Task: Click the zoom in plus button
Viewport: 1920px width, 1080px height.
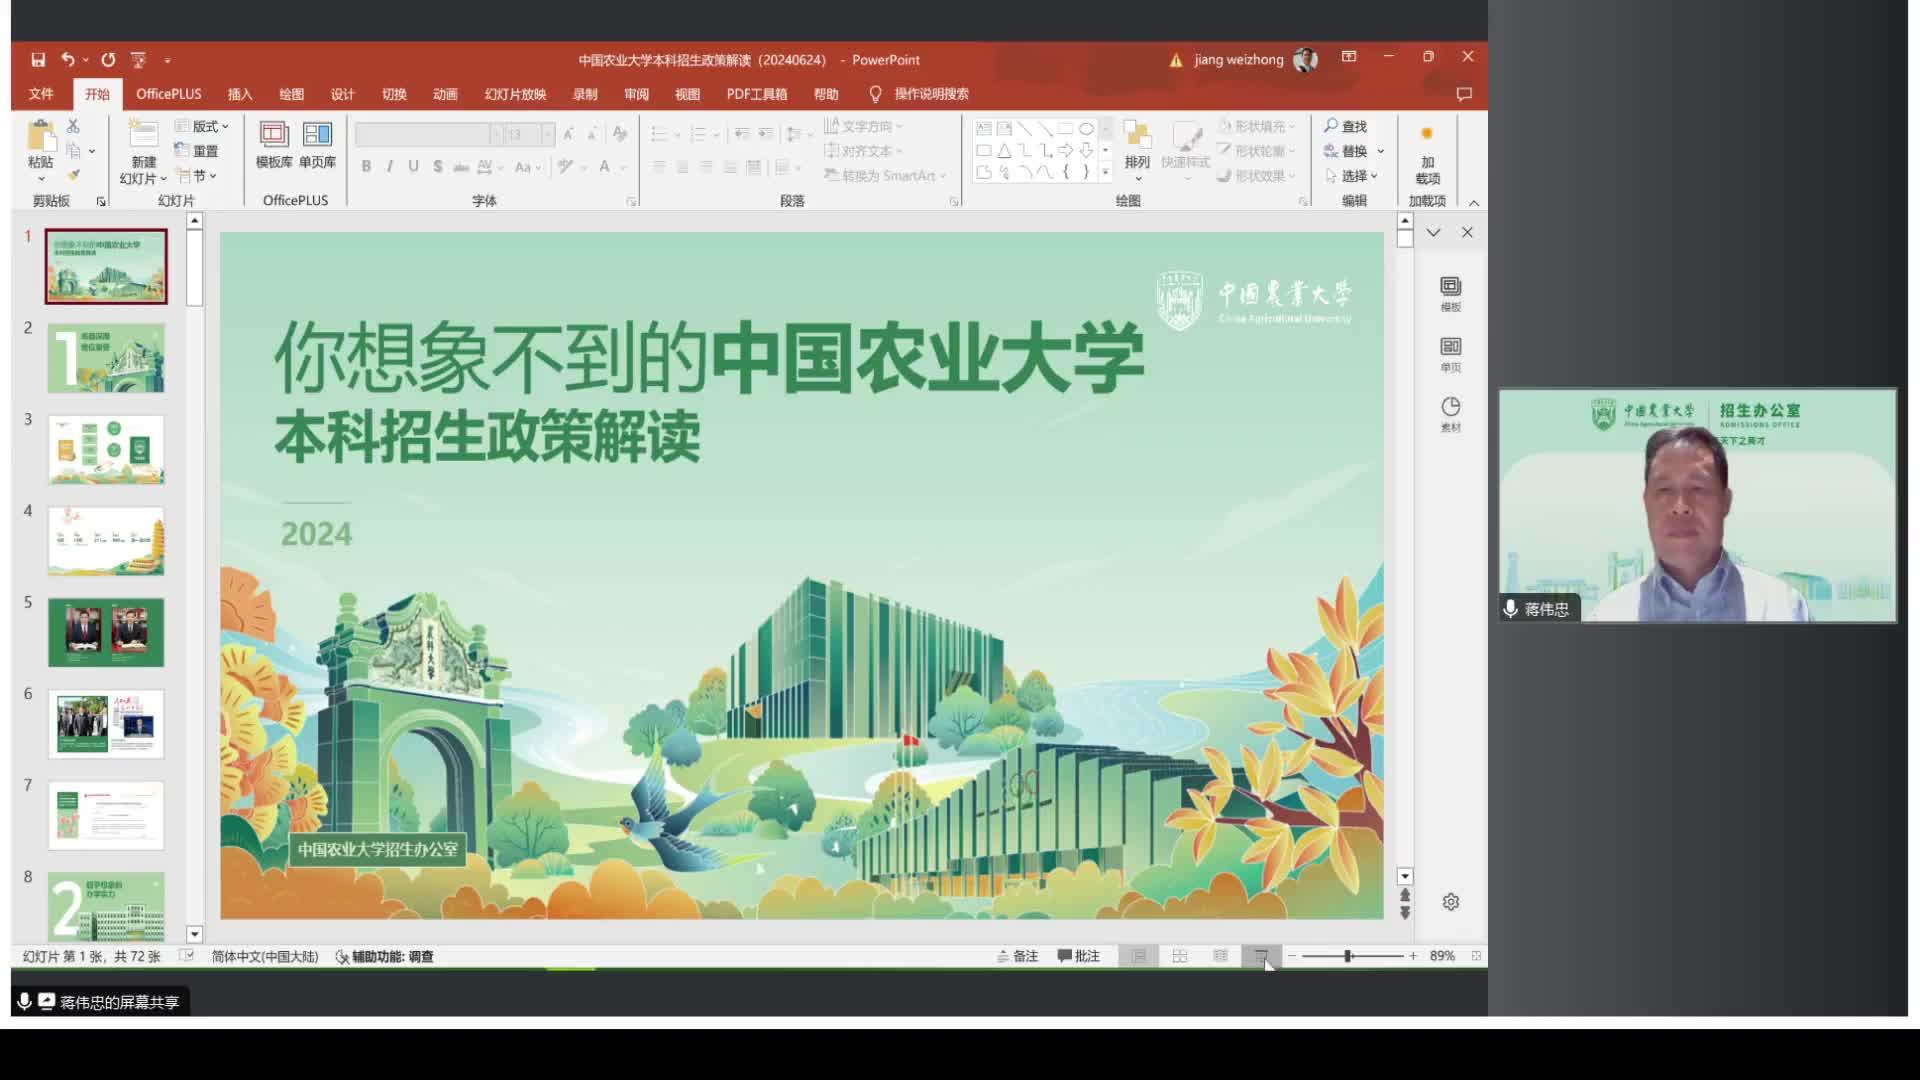Action: (x=1413, y=956)
